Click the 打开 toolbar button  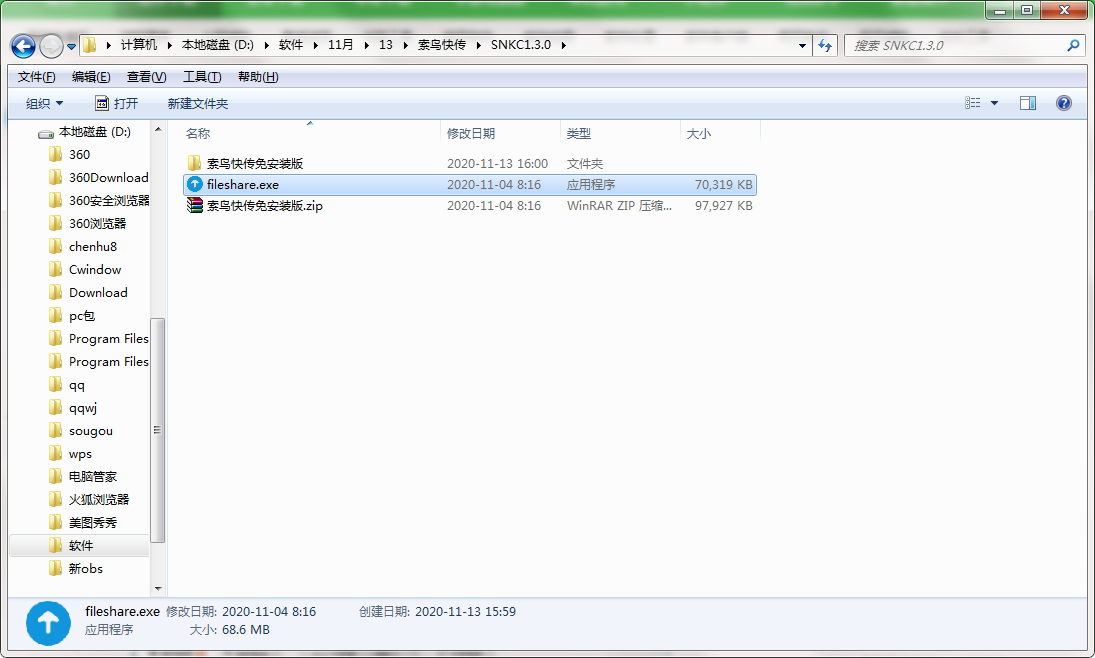pyautogui.click(x=116, y=103)
